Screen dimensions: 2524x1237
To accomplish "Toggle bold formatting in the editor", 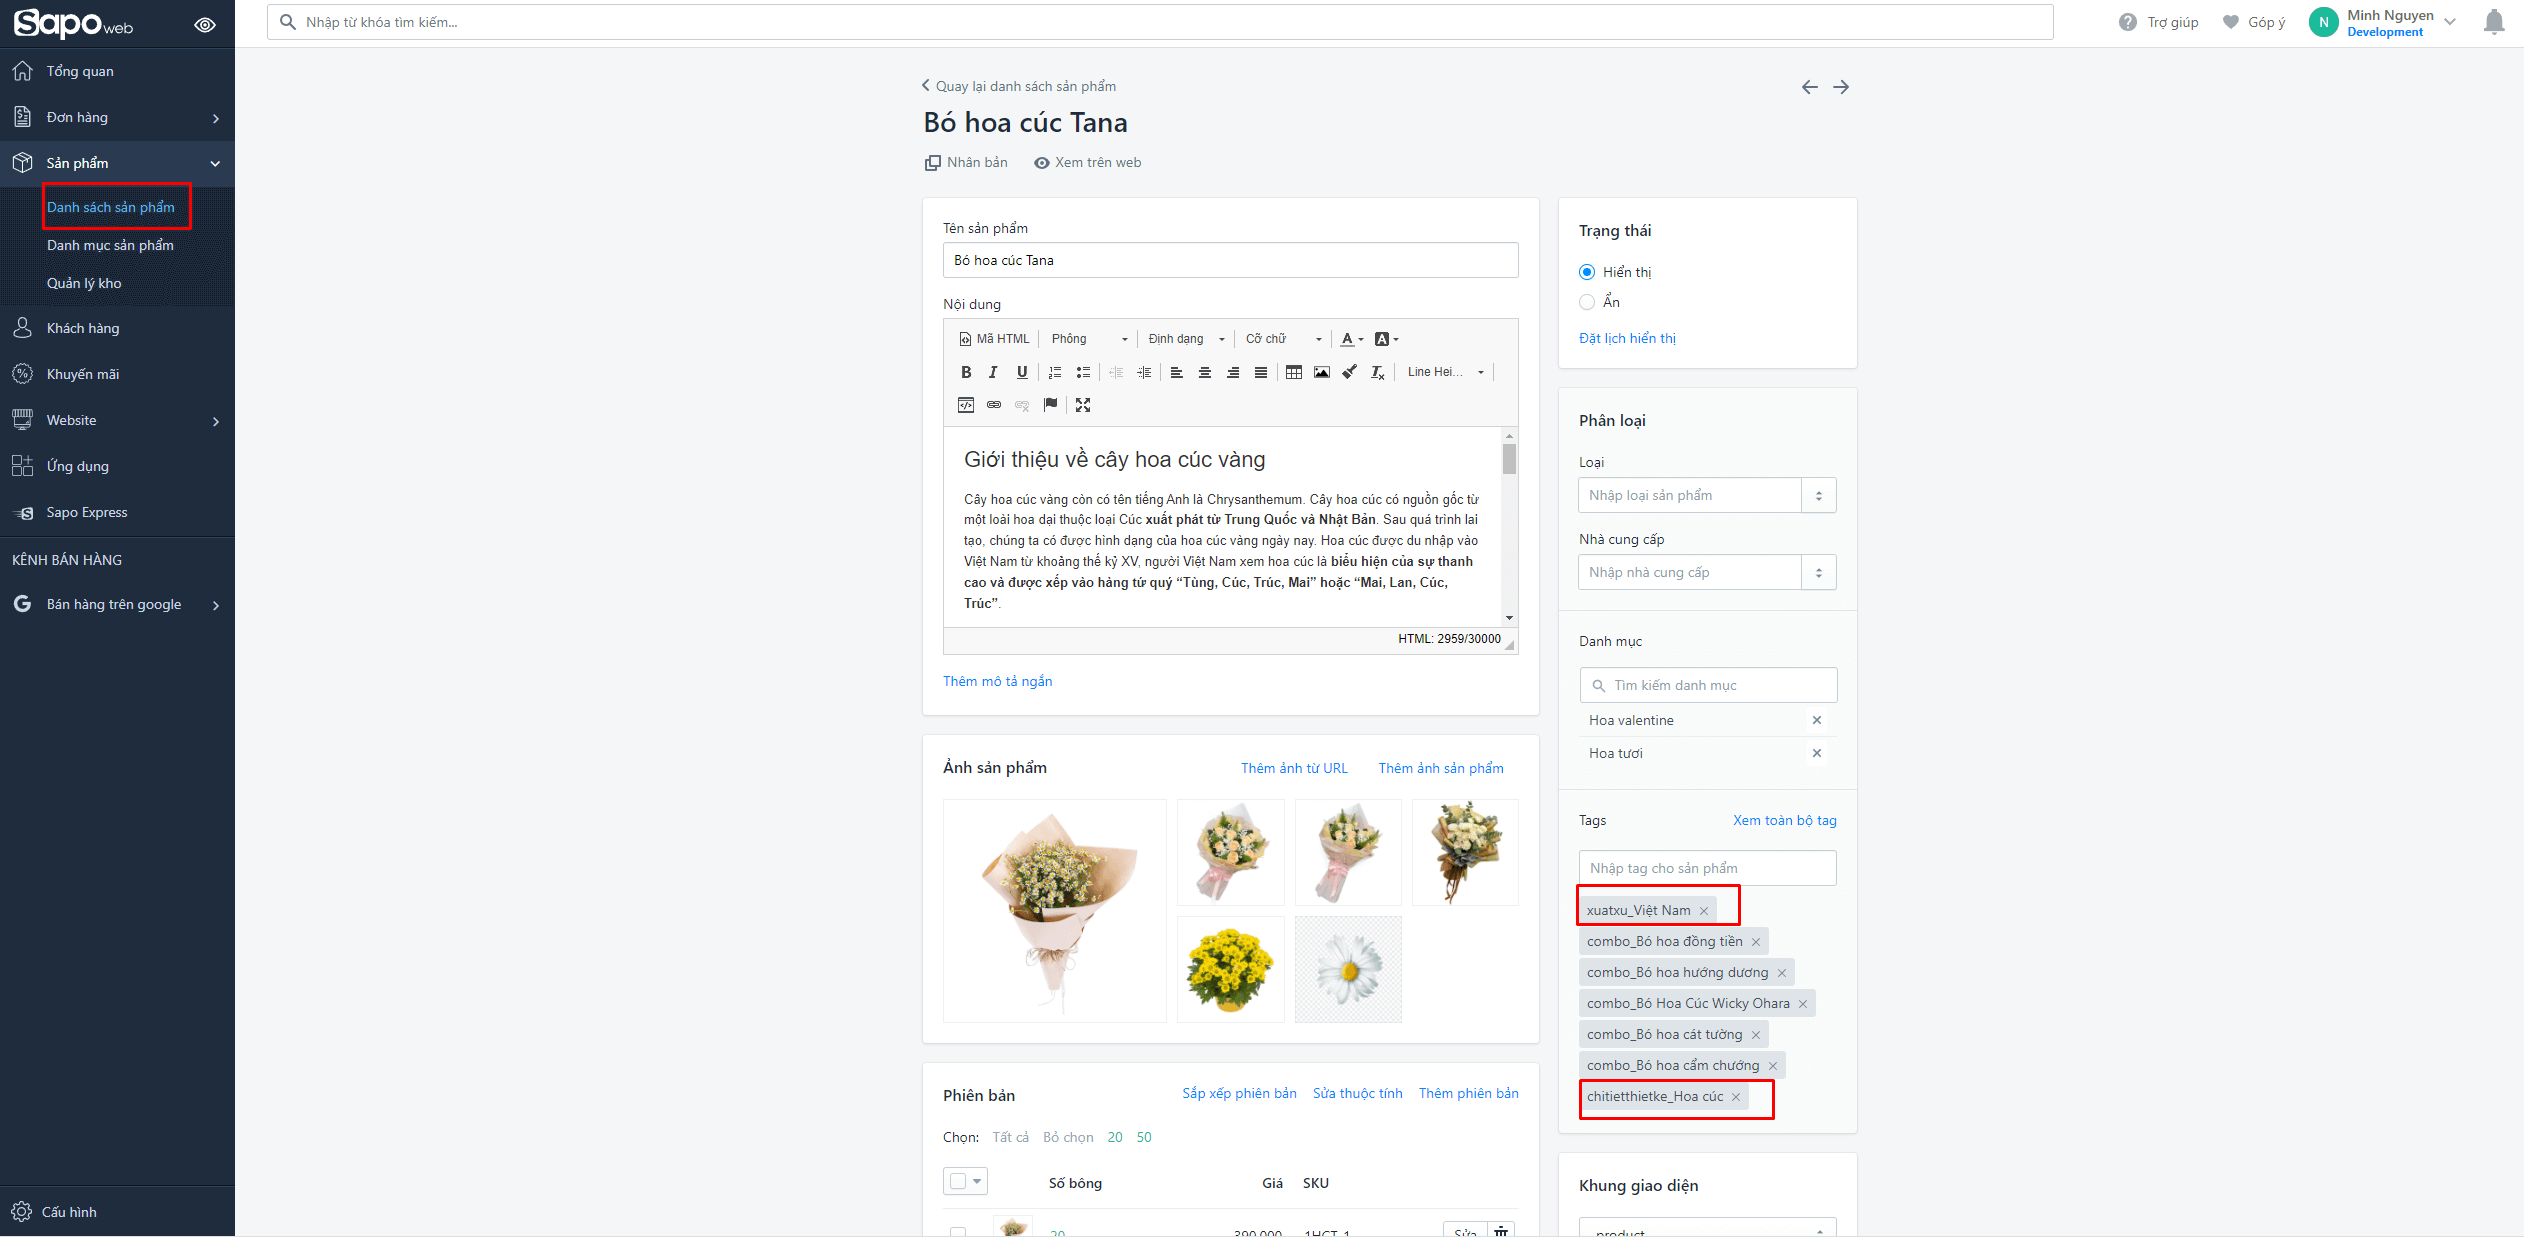I will point(966,372).
